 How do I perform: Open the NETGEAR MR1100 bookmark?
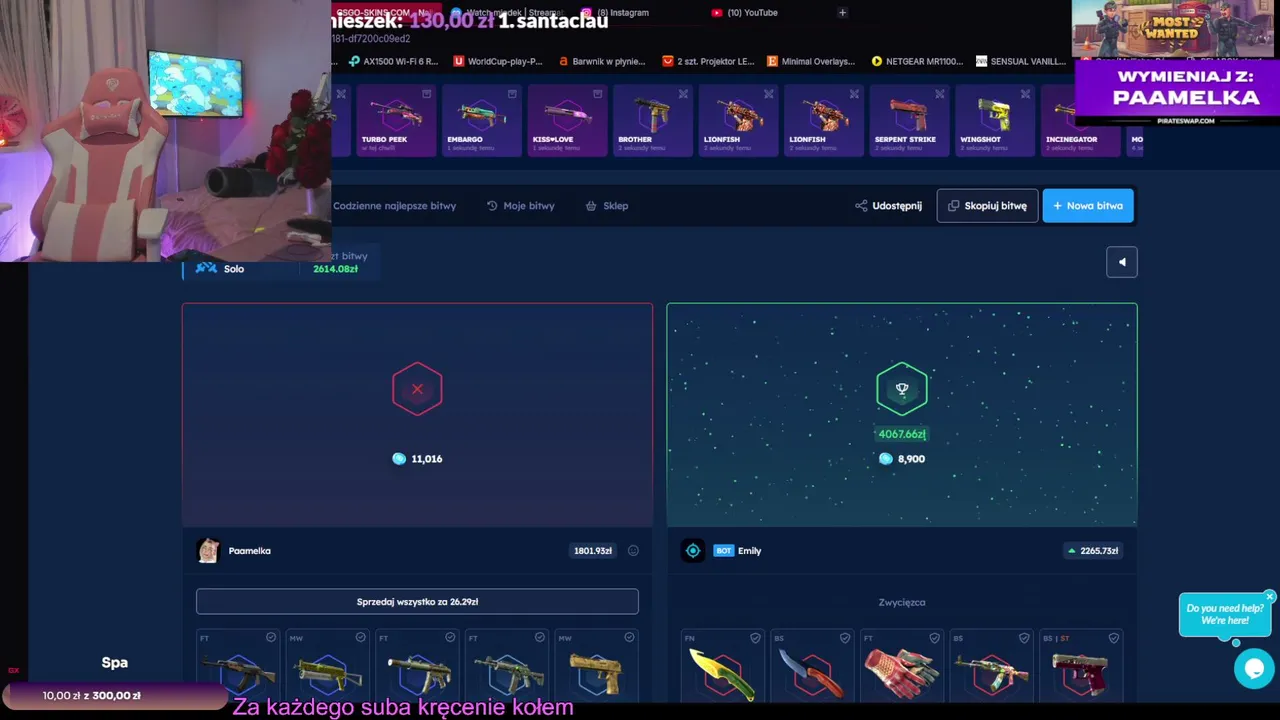(x=917, y=61)
